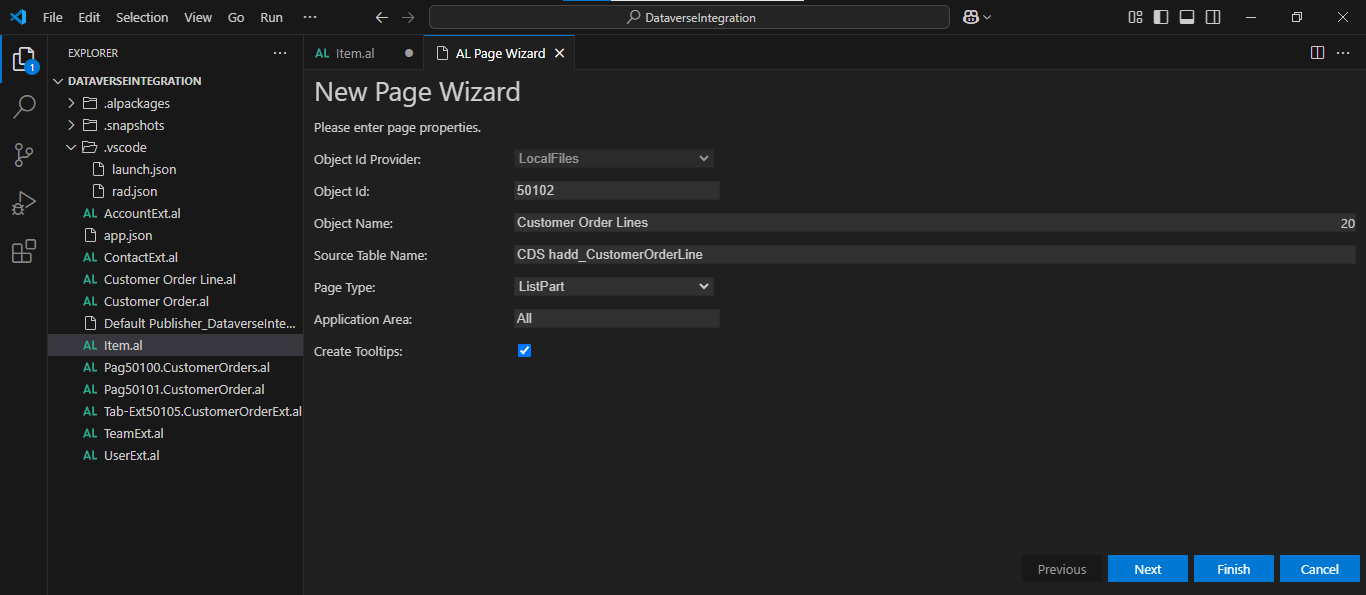The image size is (1366, 595).
Task: Open the Page Type dropdown
Action: click(613, 287)
